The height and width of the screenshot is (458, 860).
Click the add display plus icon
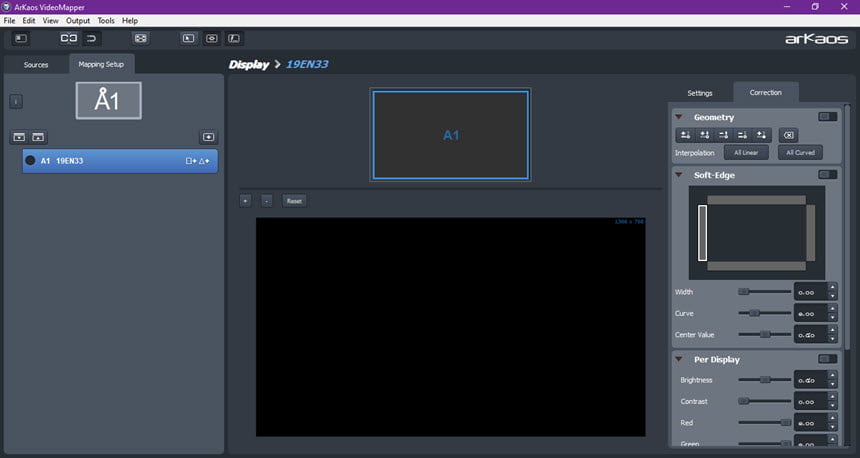pyautogui.click(x=208, y=137)
